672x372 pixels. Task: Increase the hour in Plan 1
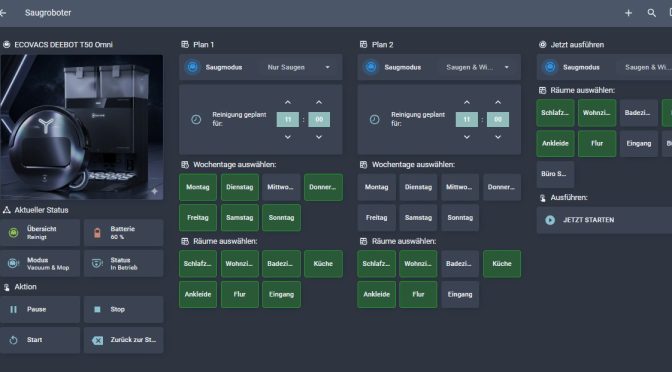(x=288, y=102)
